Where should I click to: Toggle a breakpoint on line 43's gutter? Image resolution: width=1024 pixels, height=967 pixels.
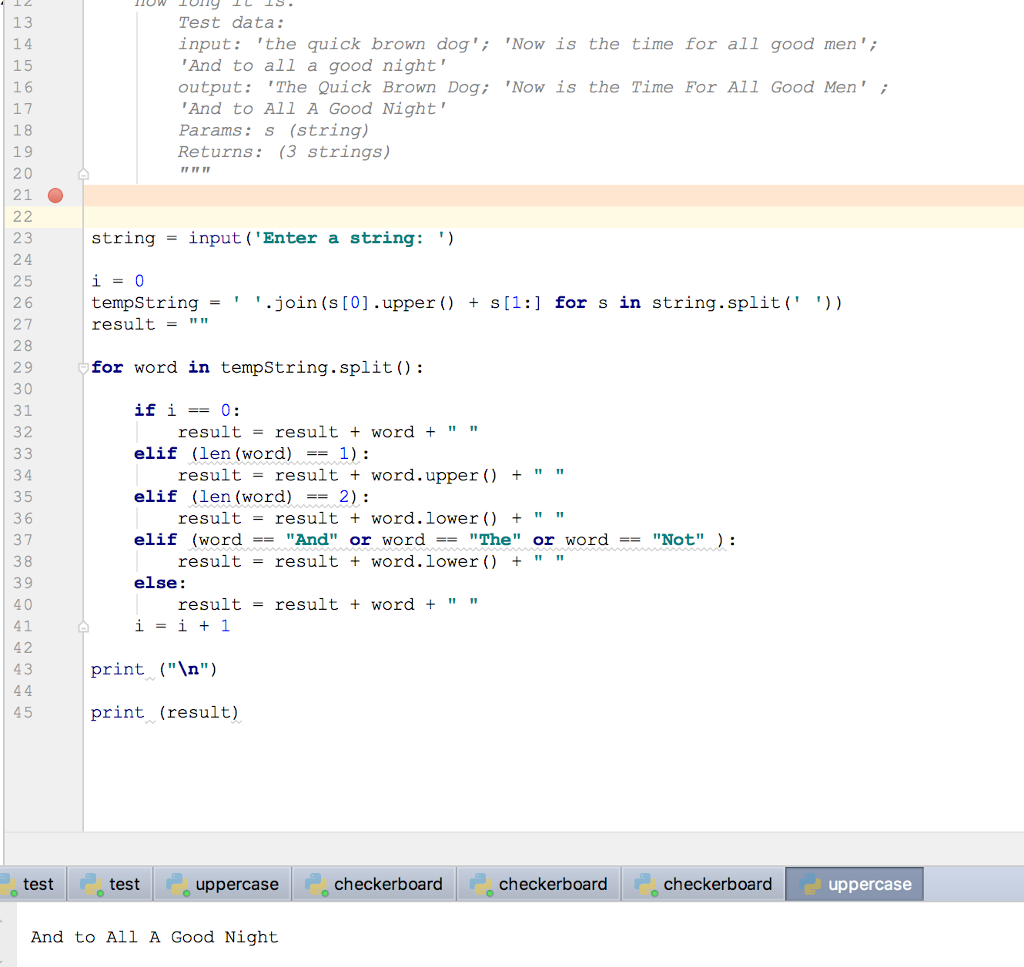(55, 669)
